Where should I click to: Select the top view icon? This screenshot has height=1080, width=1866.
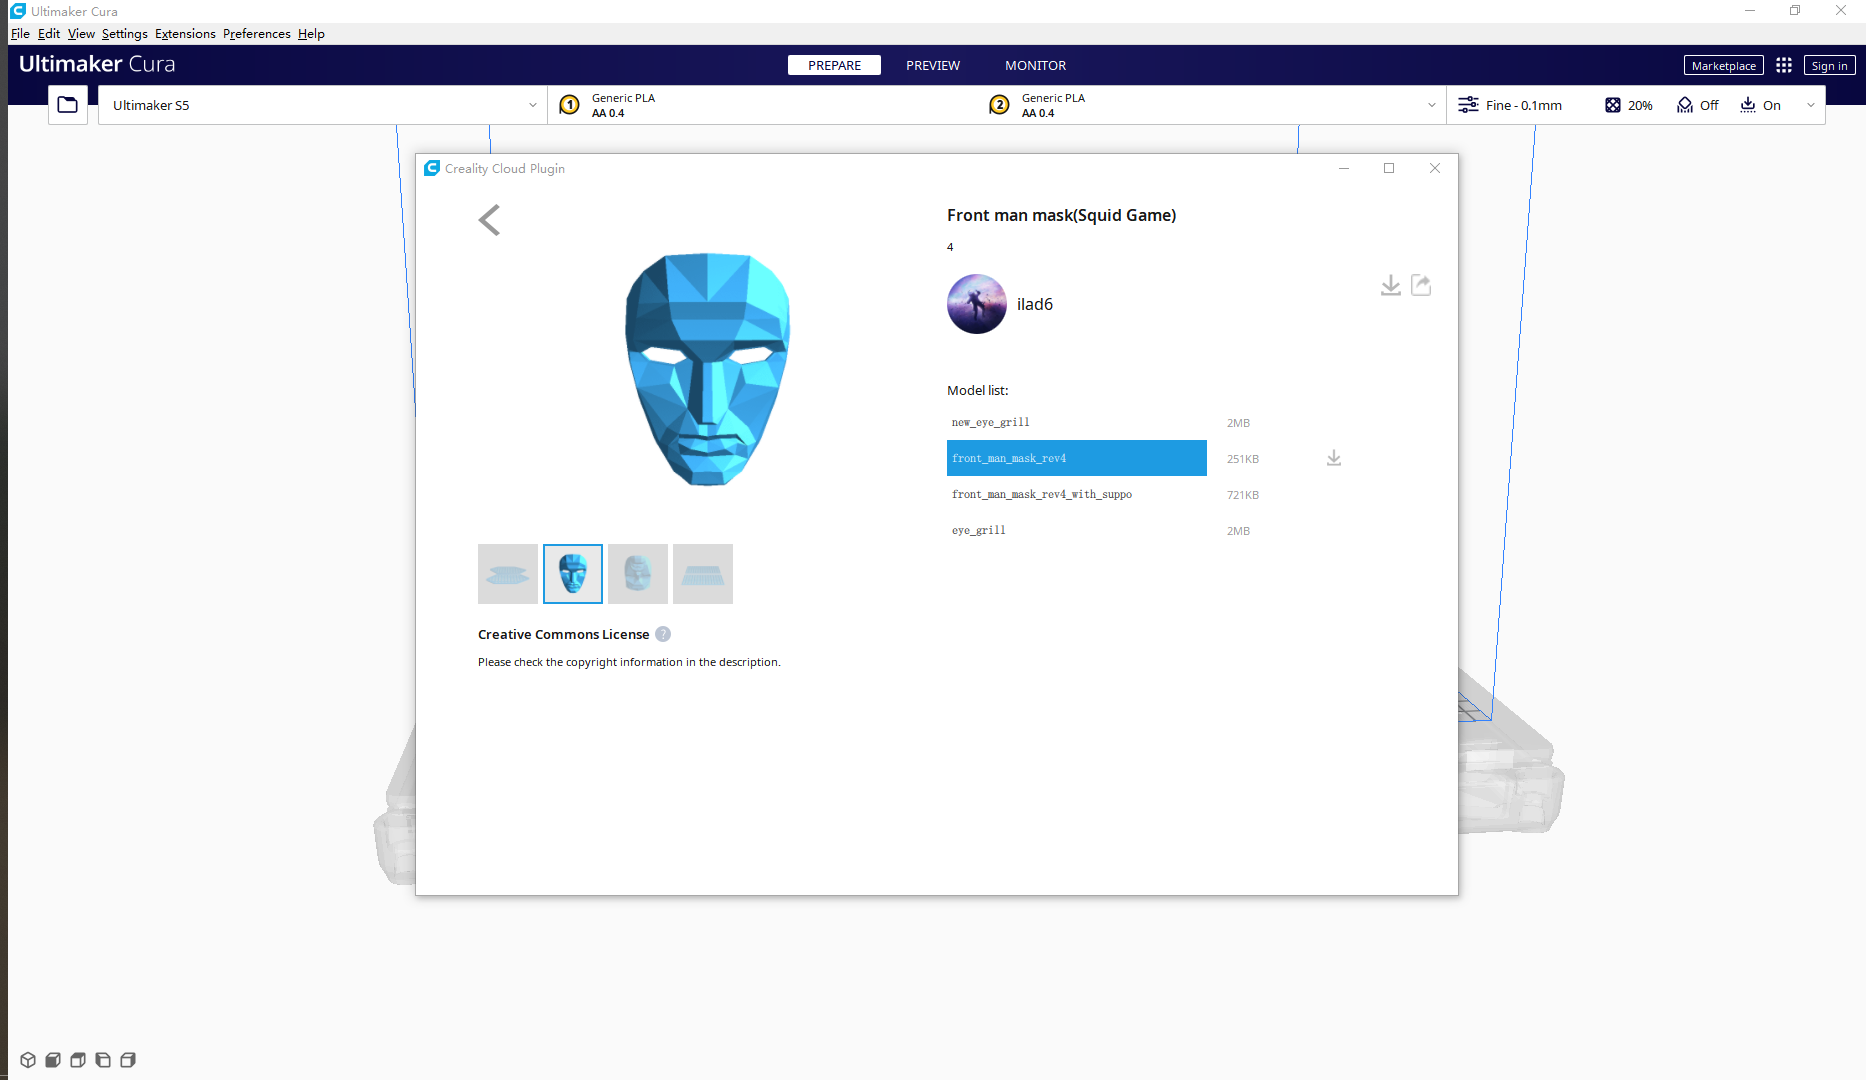pyautogui.click(x=78, y=1060)
